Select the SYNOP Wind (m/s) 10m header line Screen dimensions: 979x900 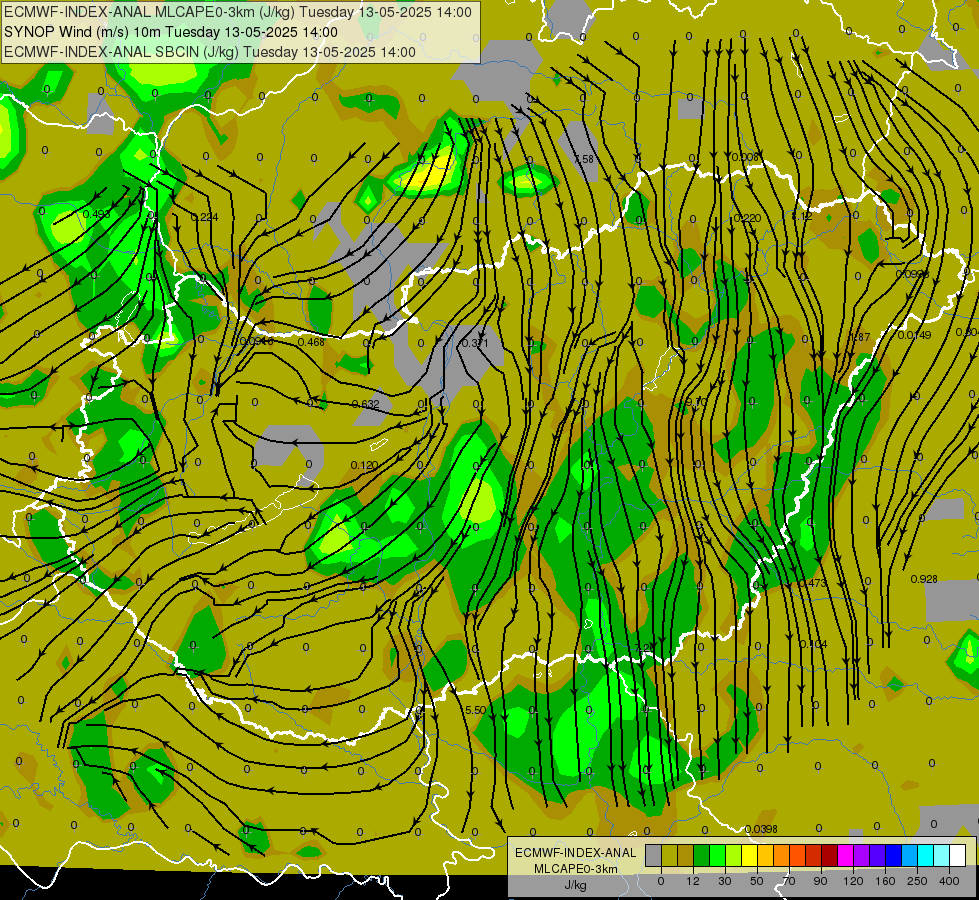171,32
